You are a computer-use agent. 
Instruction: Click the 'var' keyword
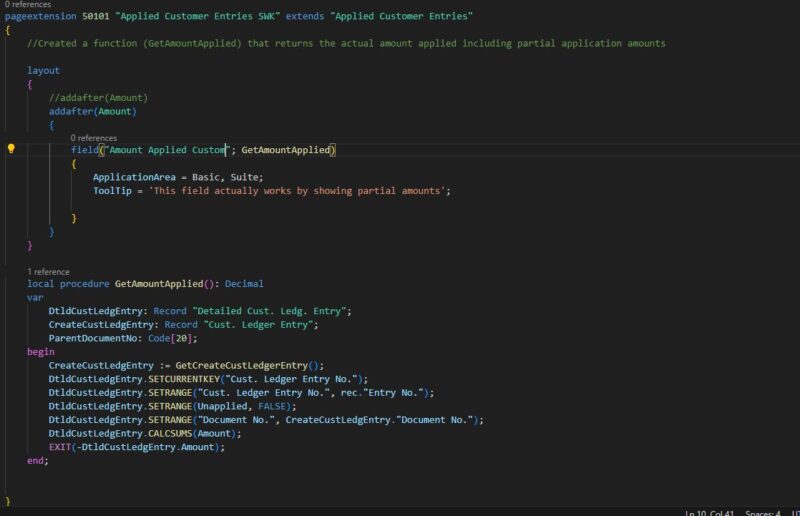click(x=35, y=297)
